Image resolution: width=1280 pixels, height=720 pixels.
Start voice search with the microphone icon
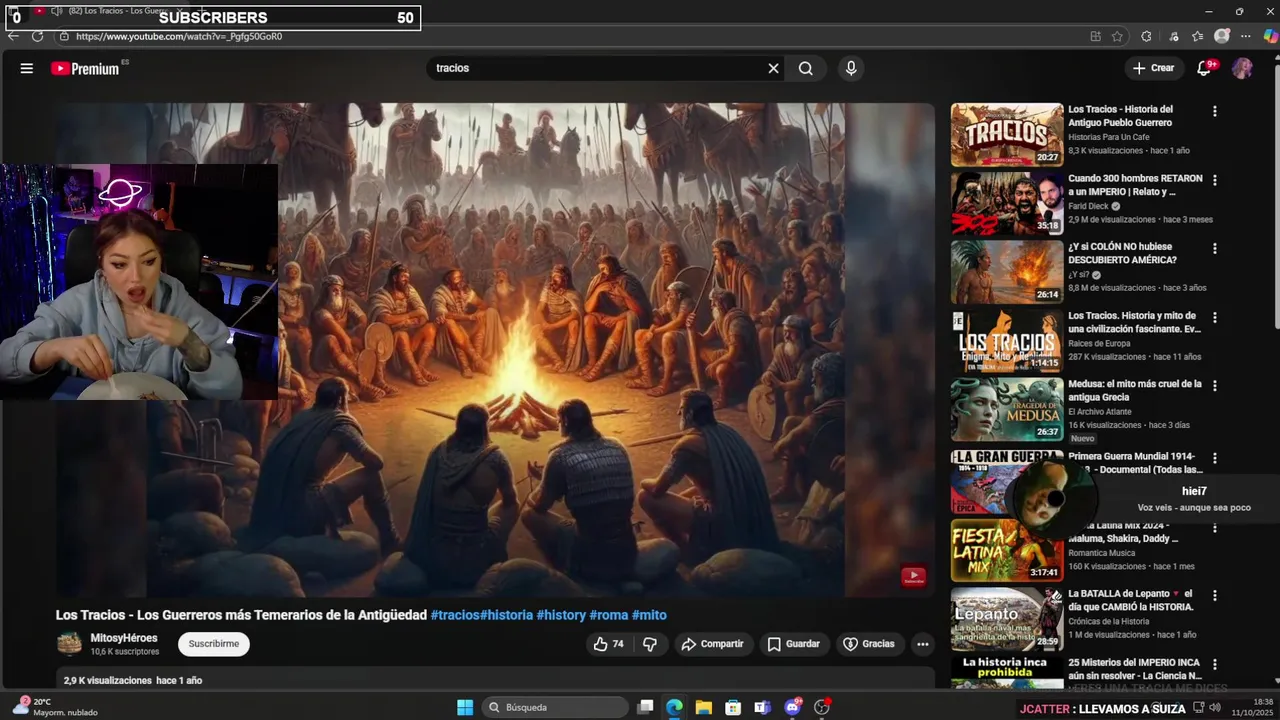[x=851, y=68]
